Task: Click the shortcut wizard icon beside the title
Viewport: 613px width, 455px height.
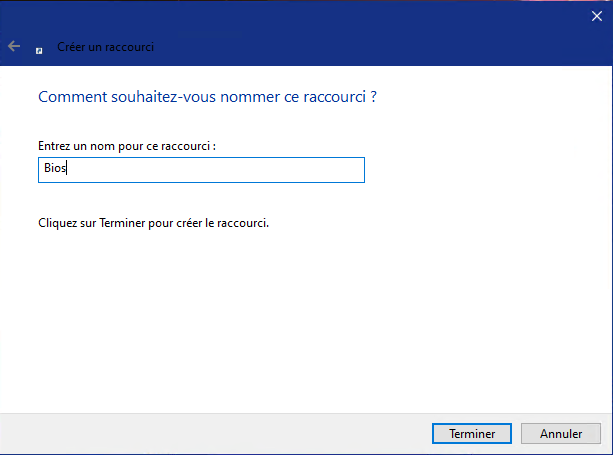Action: pos(39,48)
